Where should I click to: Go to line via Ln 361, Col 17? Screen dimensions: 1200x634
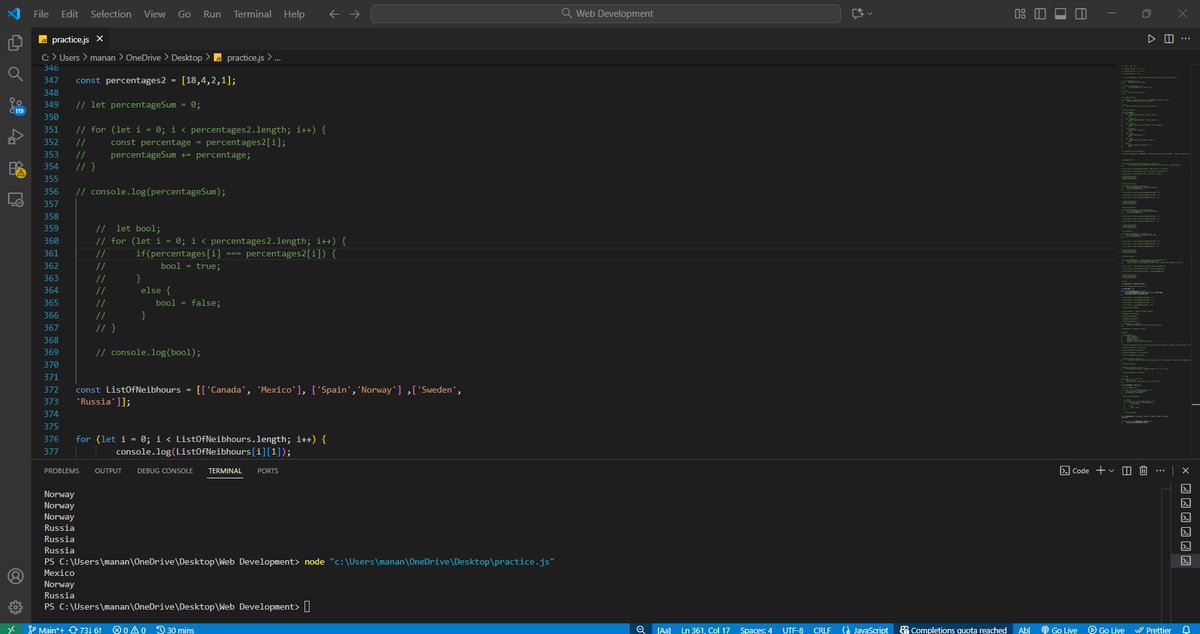coord(704,629)
